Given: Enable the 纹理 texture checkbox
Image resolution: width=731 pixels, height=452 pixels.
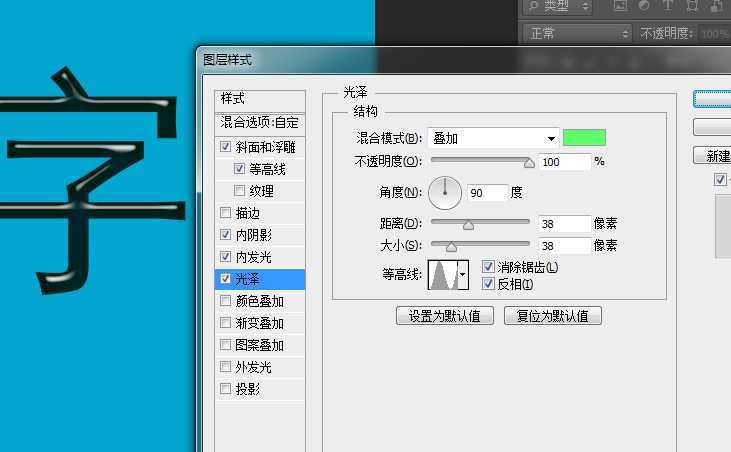Looking at the screenshot, I should pyautogui.click(x=240, y=191).
